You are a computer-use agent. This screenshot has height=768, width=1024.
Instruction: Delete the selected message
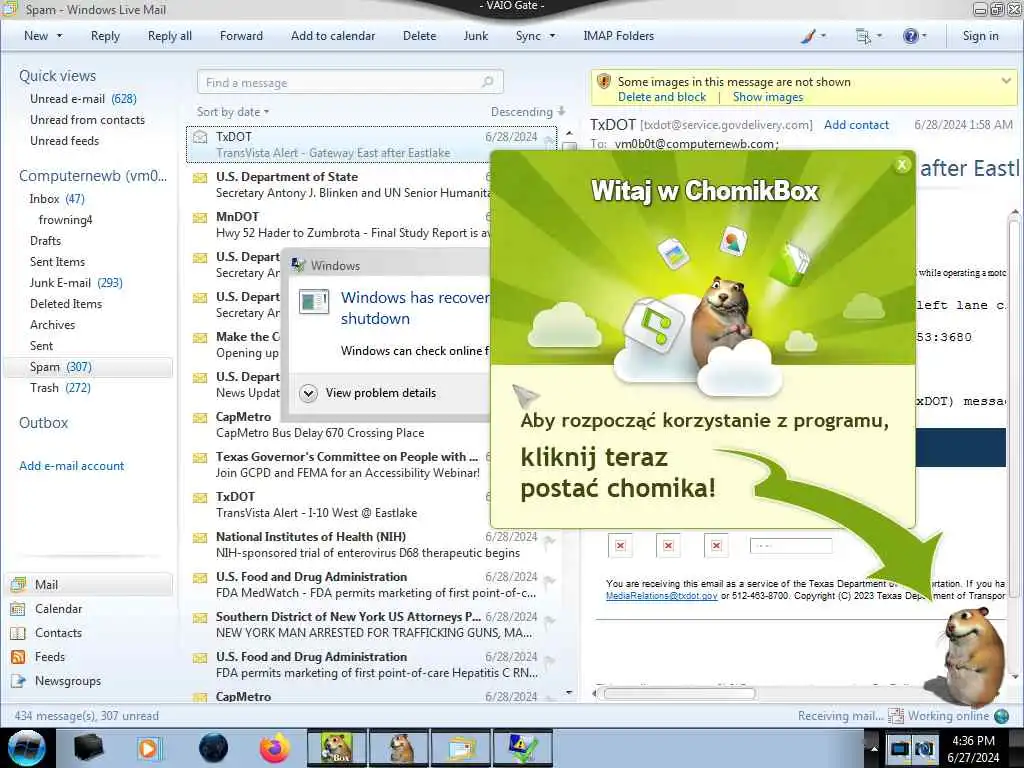point(419,36)
